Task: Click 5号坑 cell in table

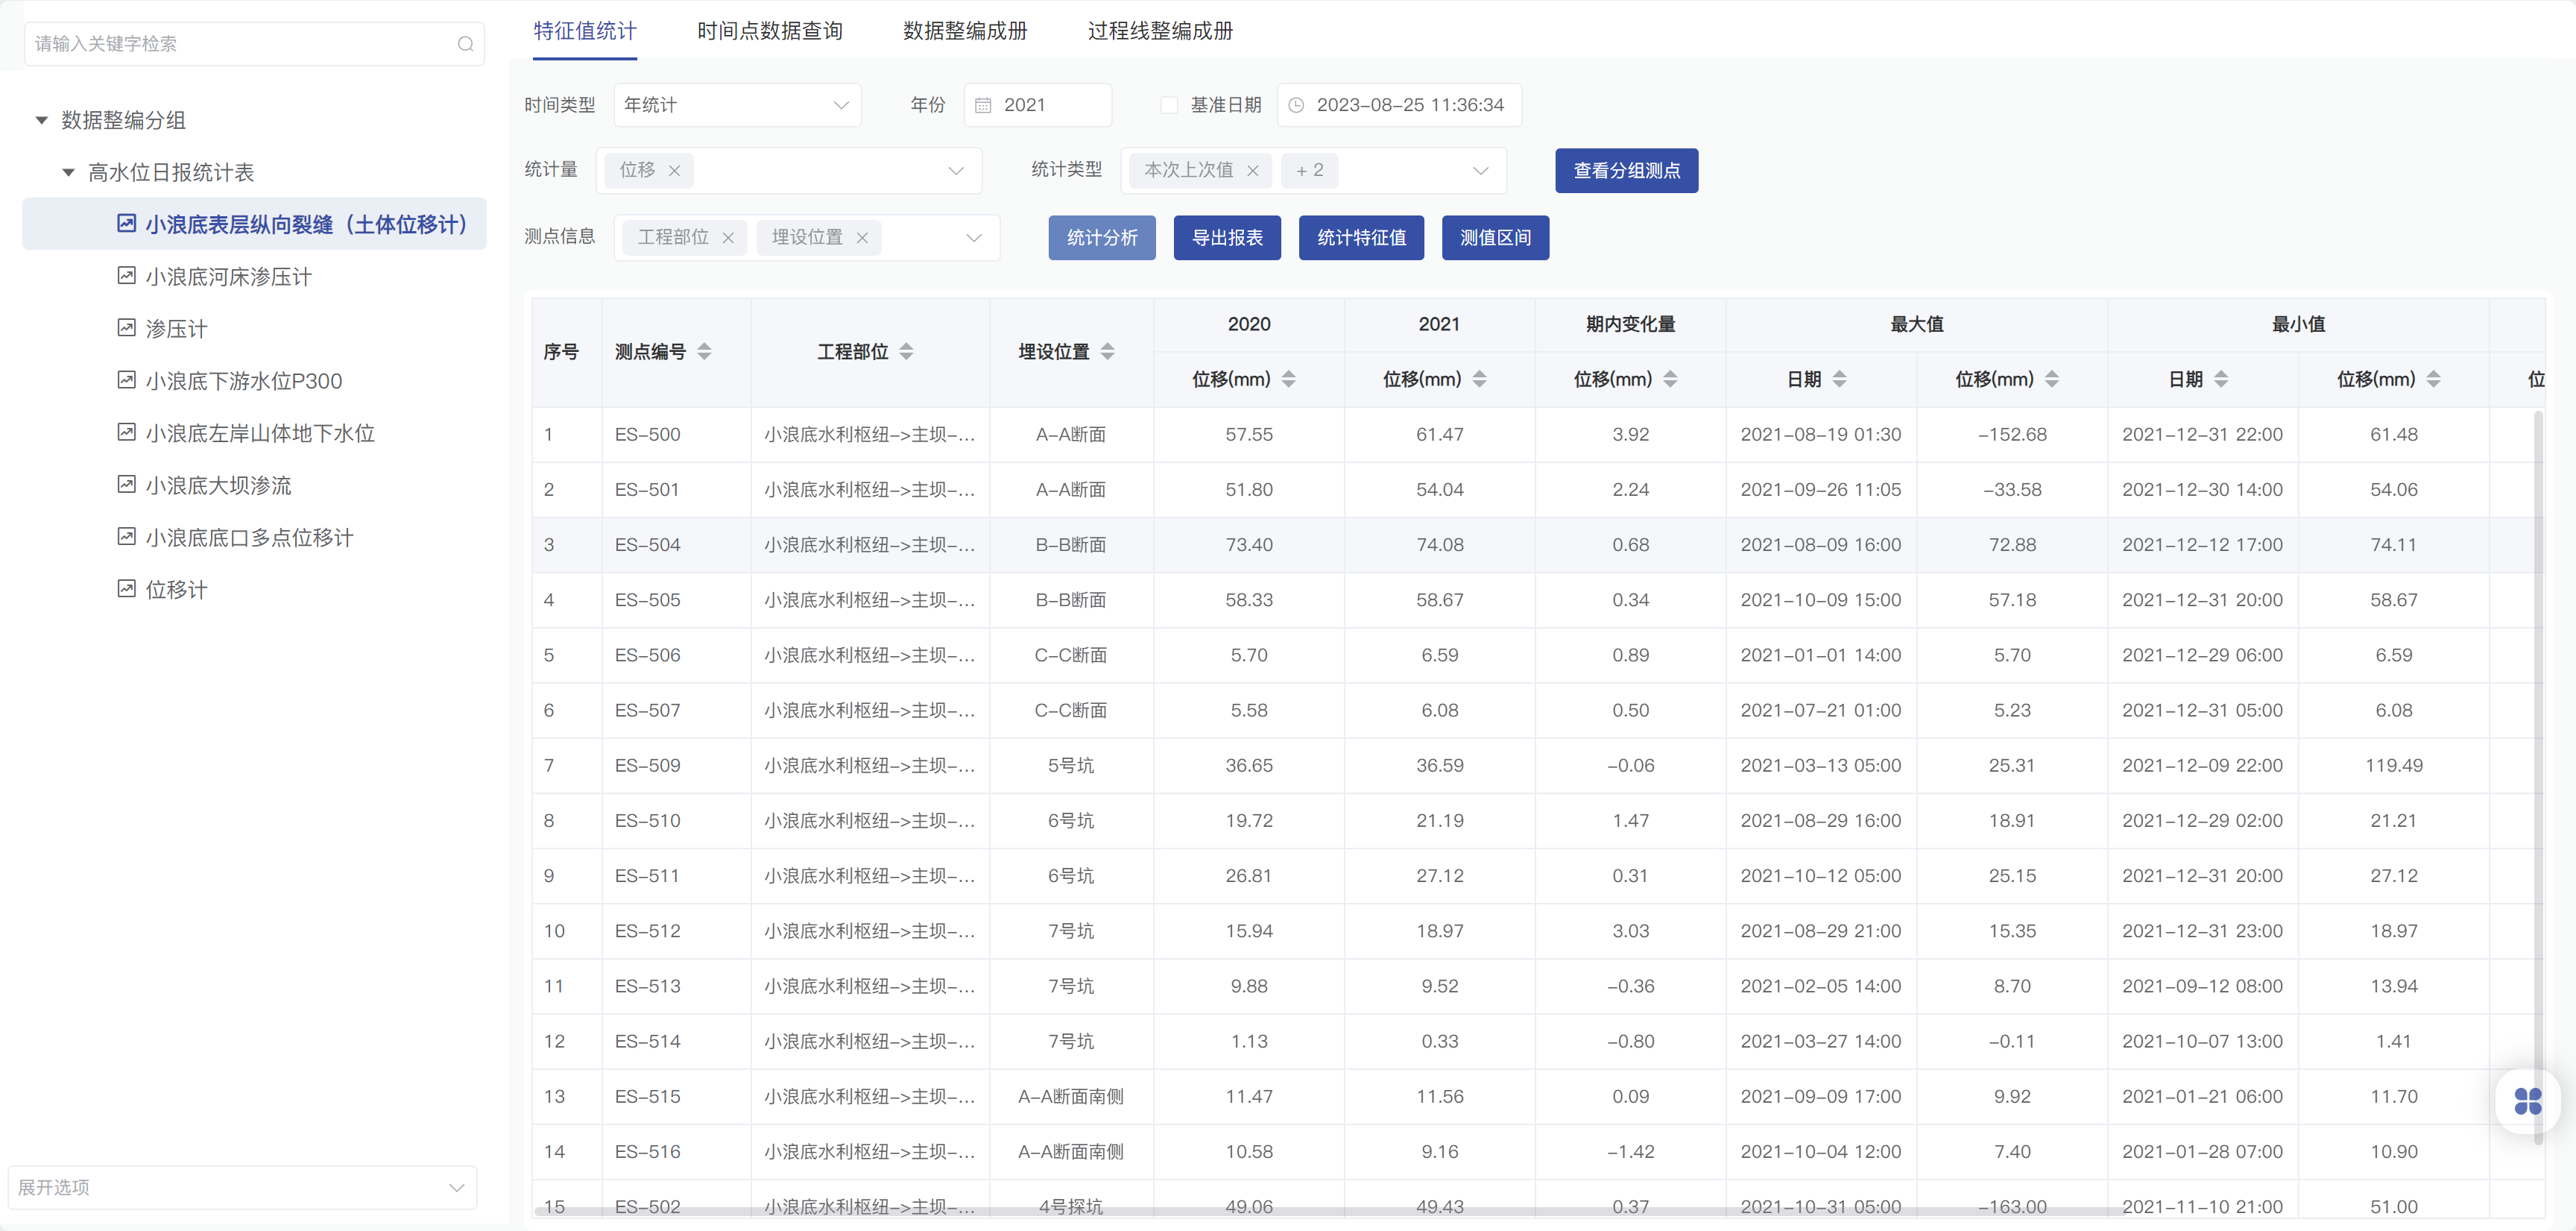Action: [1070, 766]
